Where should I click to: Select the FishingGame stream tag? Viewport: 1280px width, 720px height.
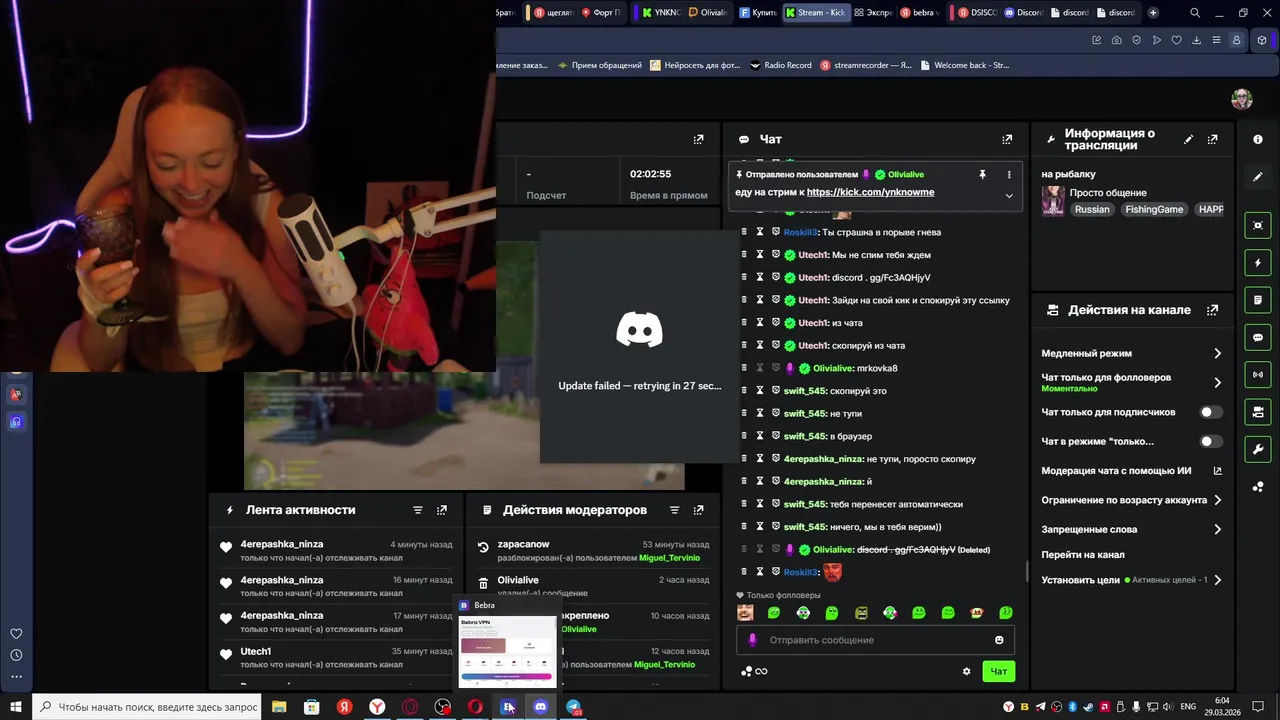(1154, 210)
